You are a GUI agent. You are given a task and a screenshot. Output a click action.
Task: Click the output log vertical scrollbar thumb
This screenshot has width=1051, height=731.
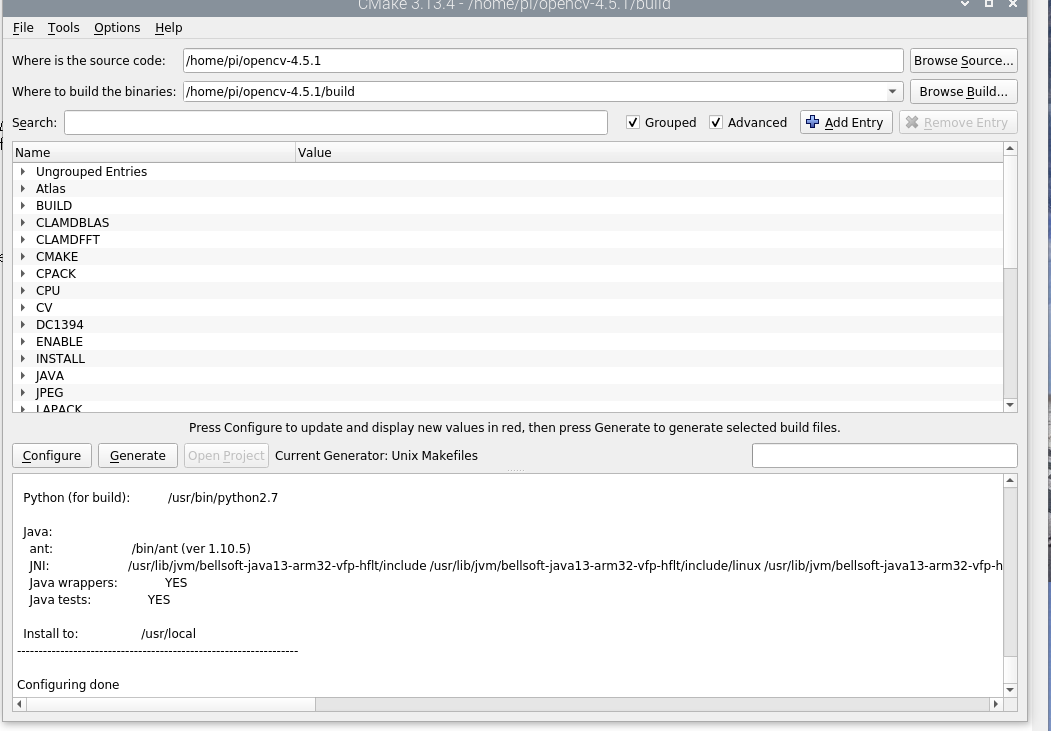pos(1010,669)
